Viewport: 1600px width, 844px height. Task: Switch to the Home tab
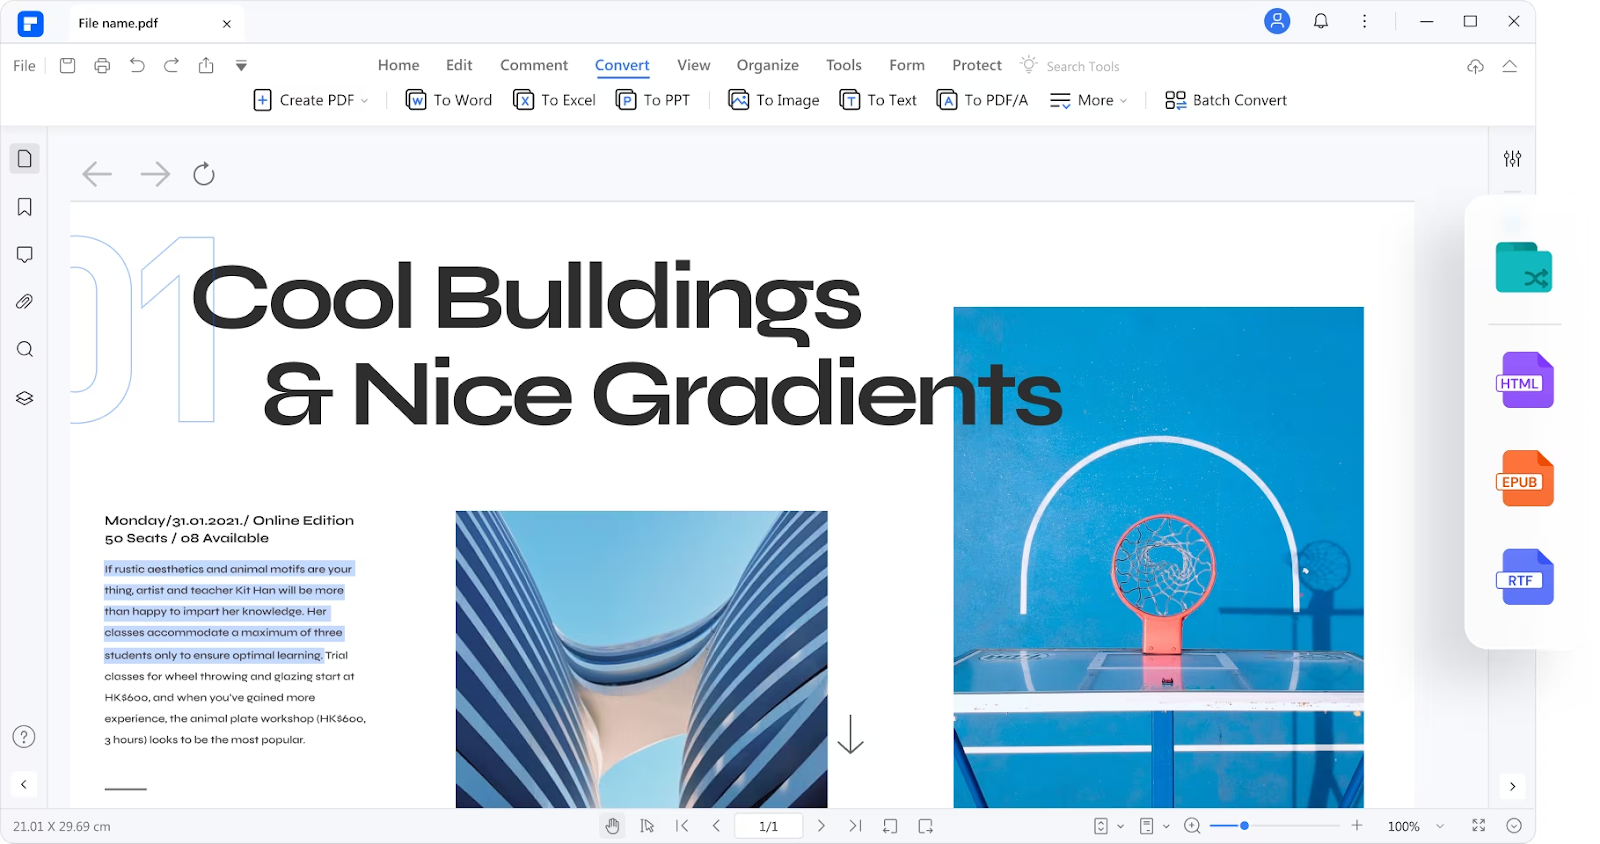(398, 65)
